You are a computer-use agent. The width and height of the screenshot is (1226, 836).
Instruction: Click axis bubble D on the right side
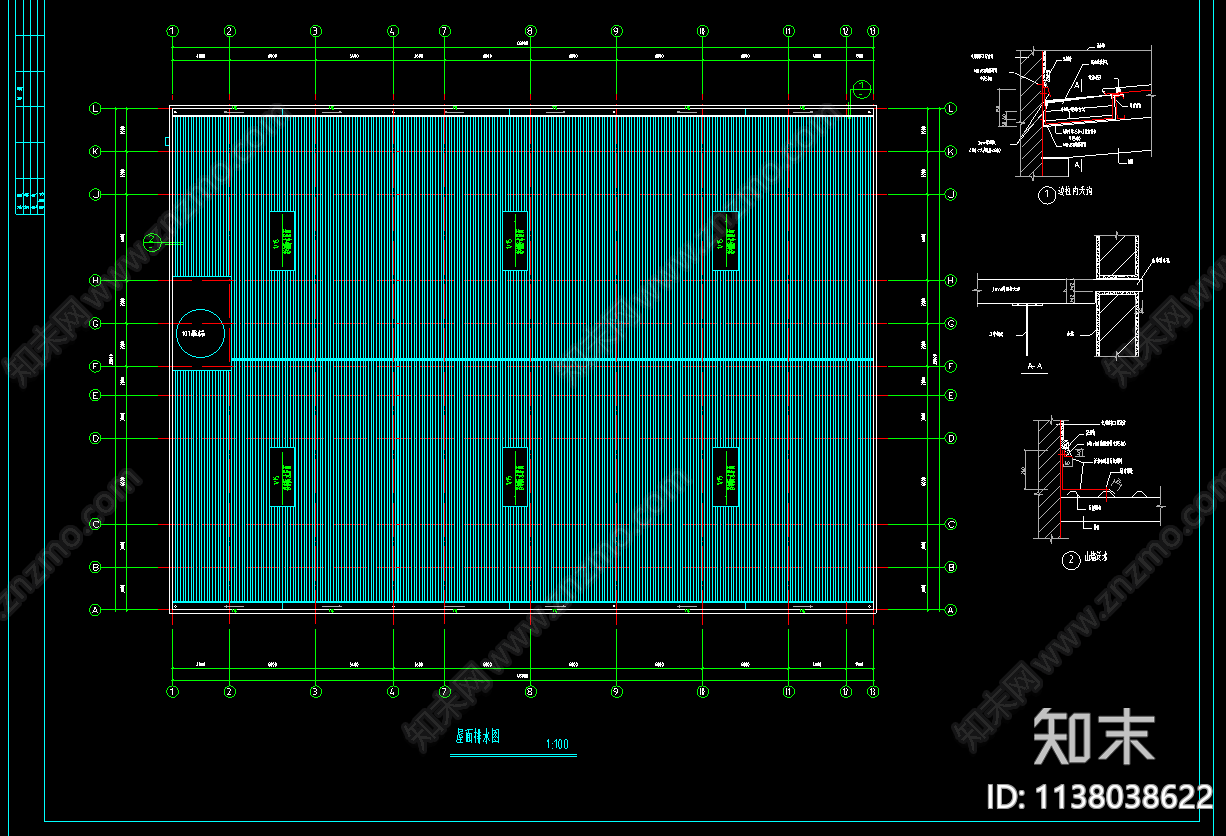point(951,438)
